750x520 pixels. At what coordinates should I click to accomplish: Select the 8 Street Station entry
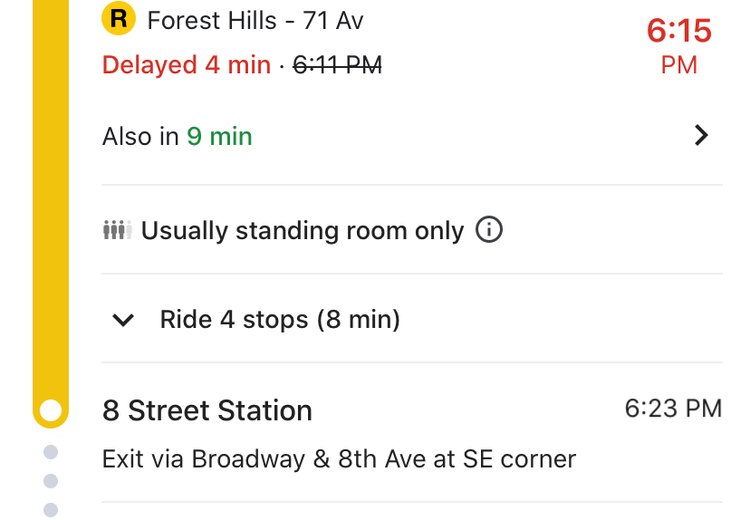(207, 411)
